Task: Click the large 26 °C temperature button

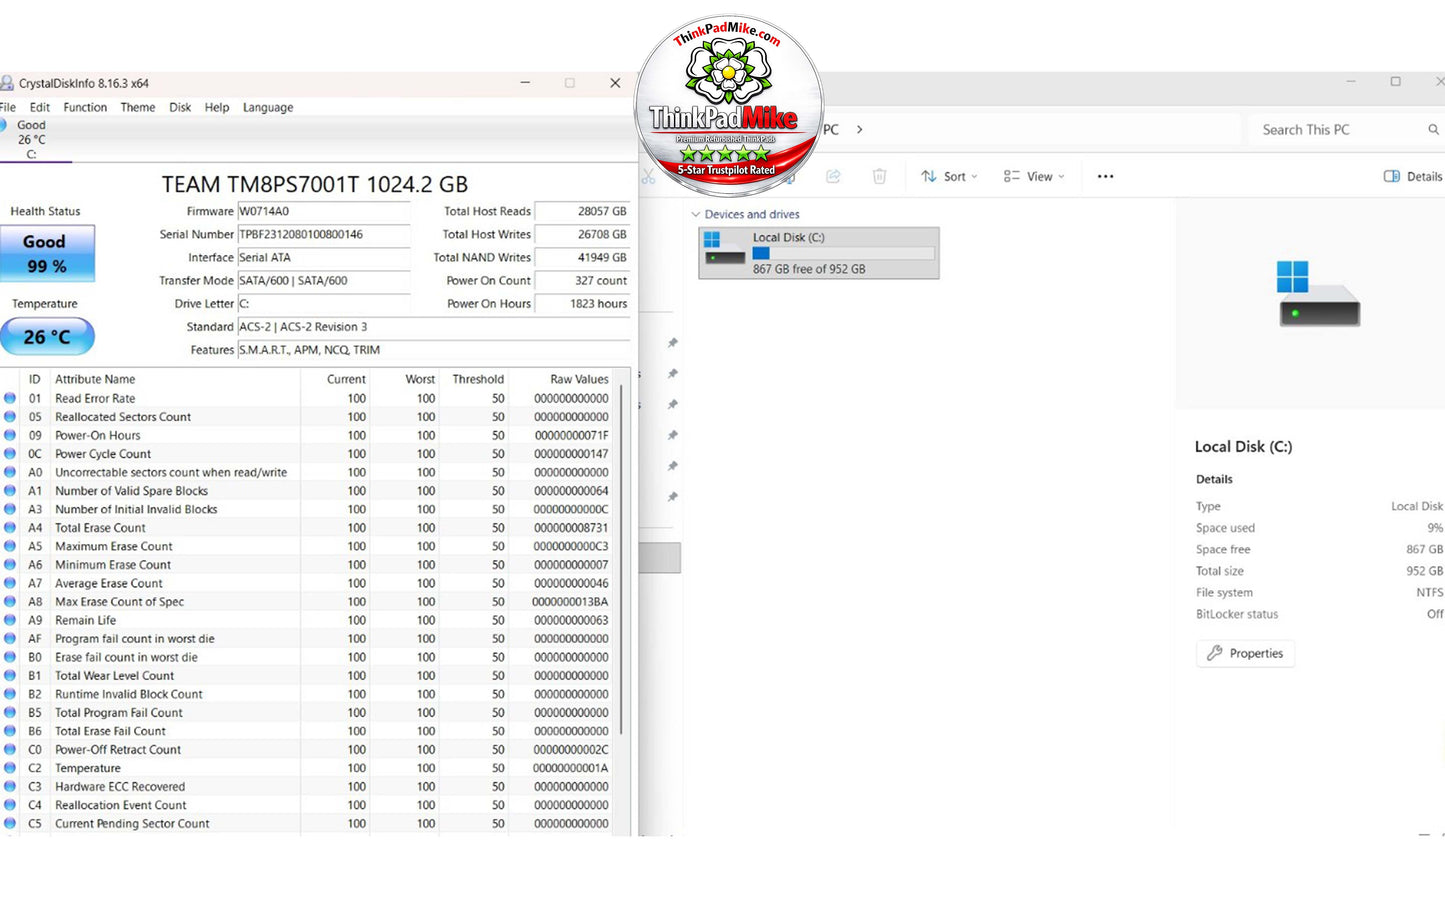Action: (x=47, y=337)
